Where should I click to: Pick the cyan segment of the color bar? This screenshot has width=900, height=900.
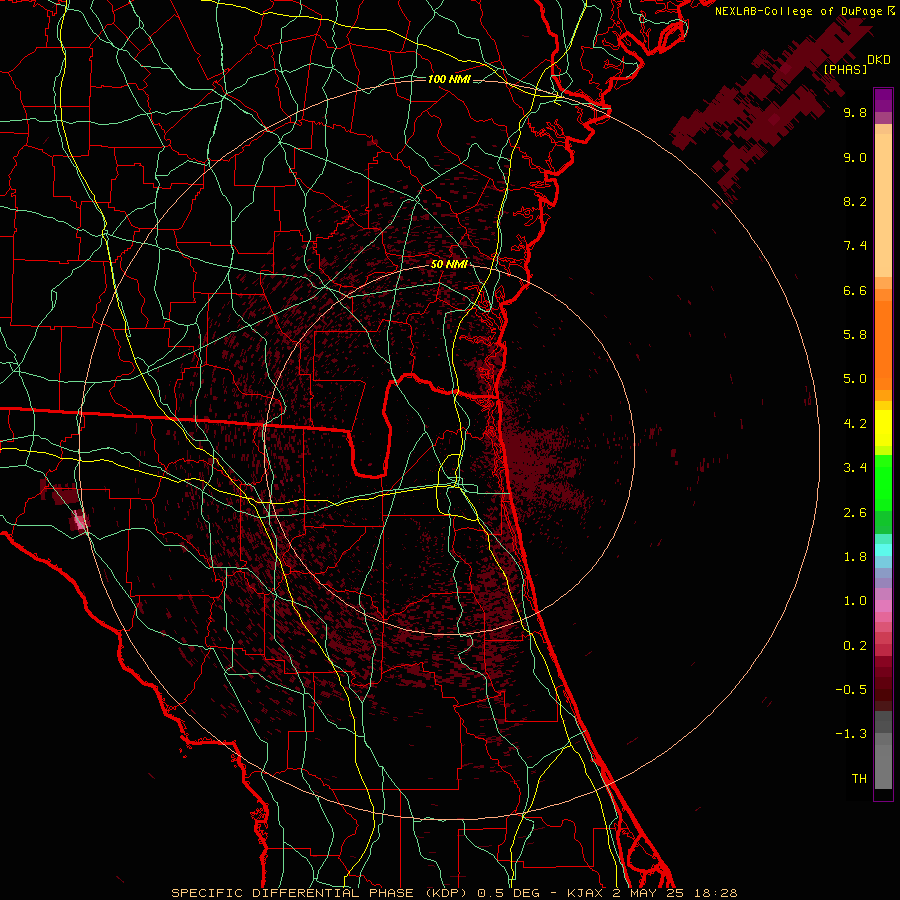click(883, 550)
